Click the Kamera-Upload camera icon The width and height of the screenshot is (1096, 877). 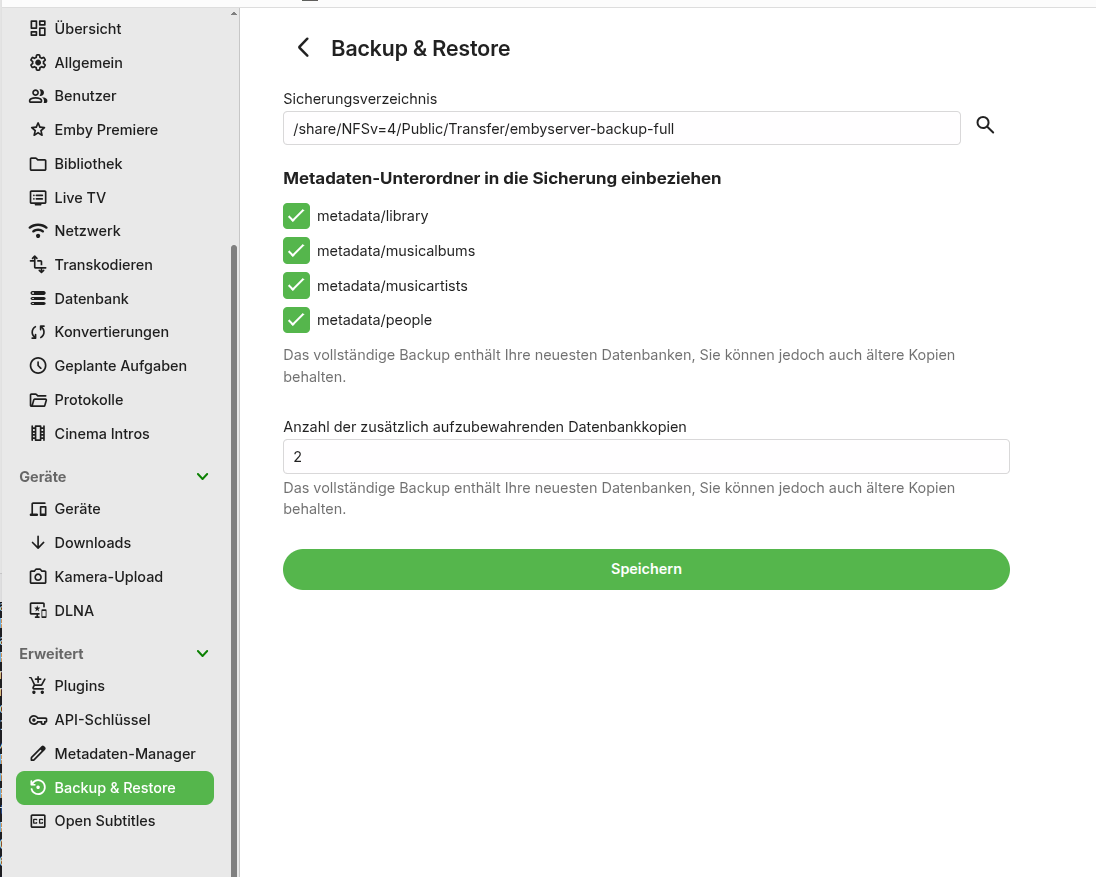[38, 577]
